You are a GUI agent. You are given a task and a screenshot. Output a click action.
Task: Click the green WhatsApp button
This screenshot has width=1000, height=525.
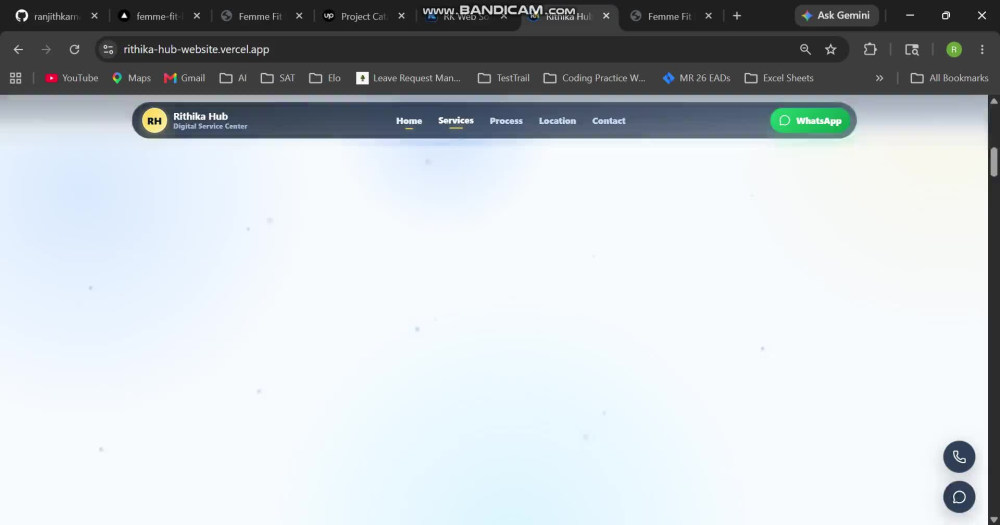810,121
